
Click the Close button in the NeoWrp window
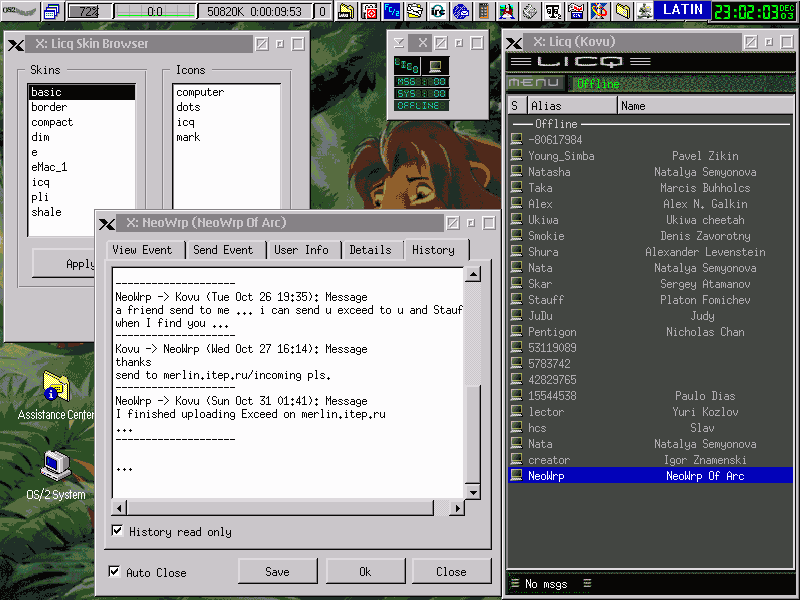coord(452,571)
